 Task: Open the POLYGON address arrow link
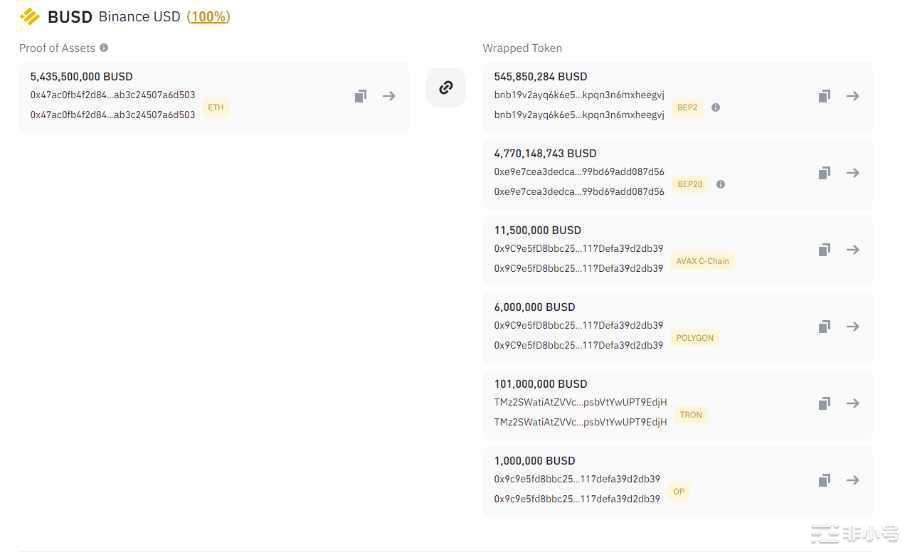click(x=853, y=327)
